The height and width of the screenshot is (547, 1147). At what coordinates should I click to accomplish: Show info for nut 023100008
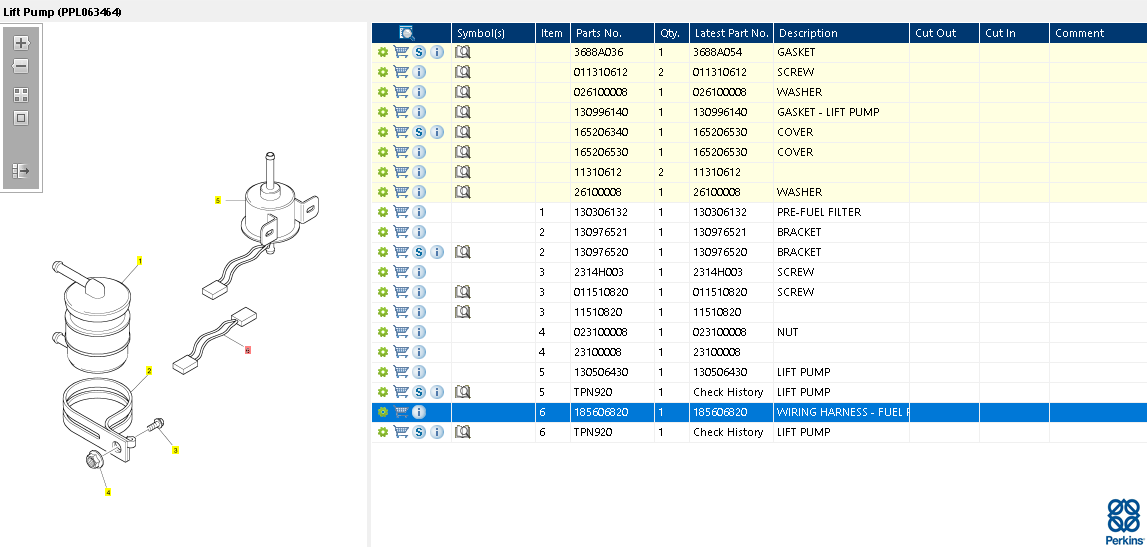click(x=418, y=332)
